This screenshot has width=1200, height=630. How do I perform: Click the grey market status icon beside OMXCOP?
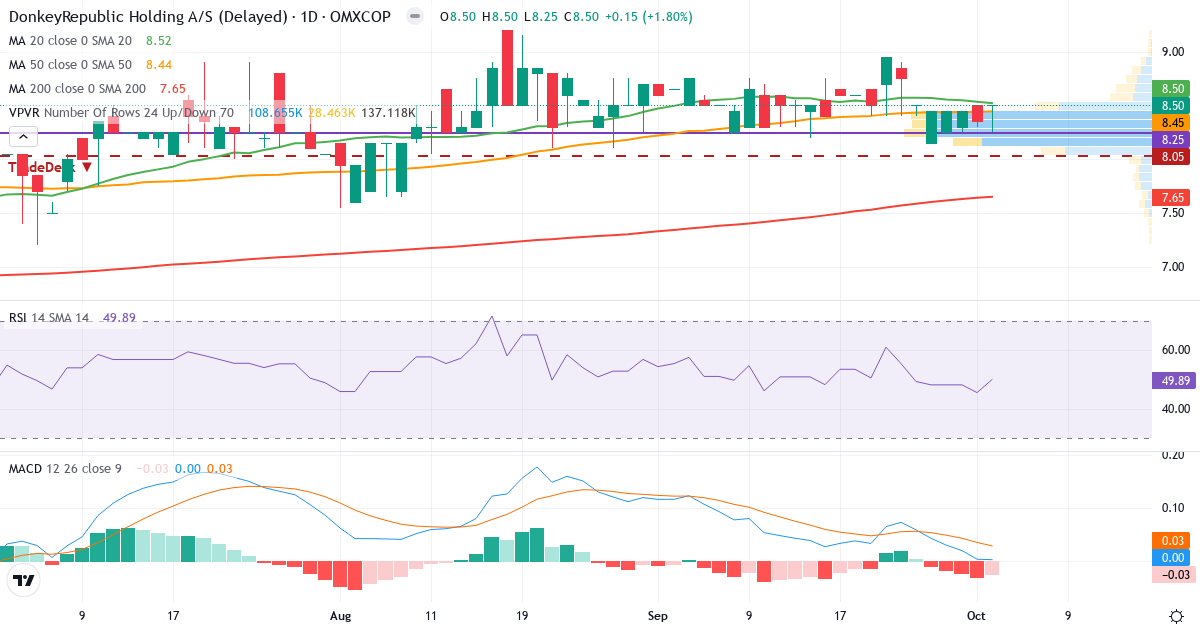tap(416, 17)
